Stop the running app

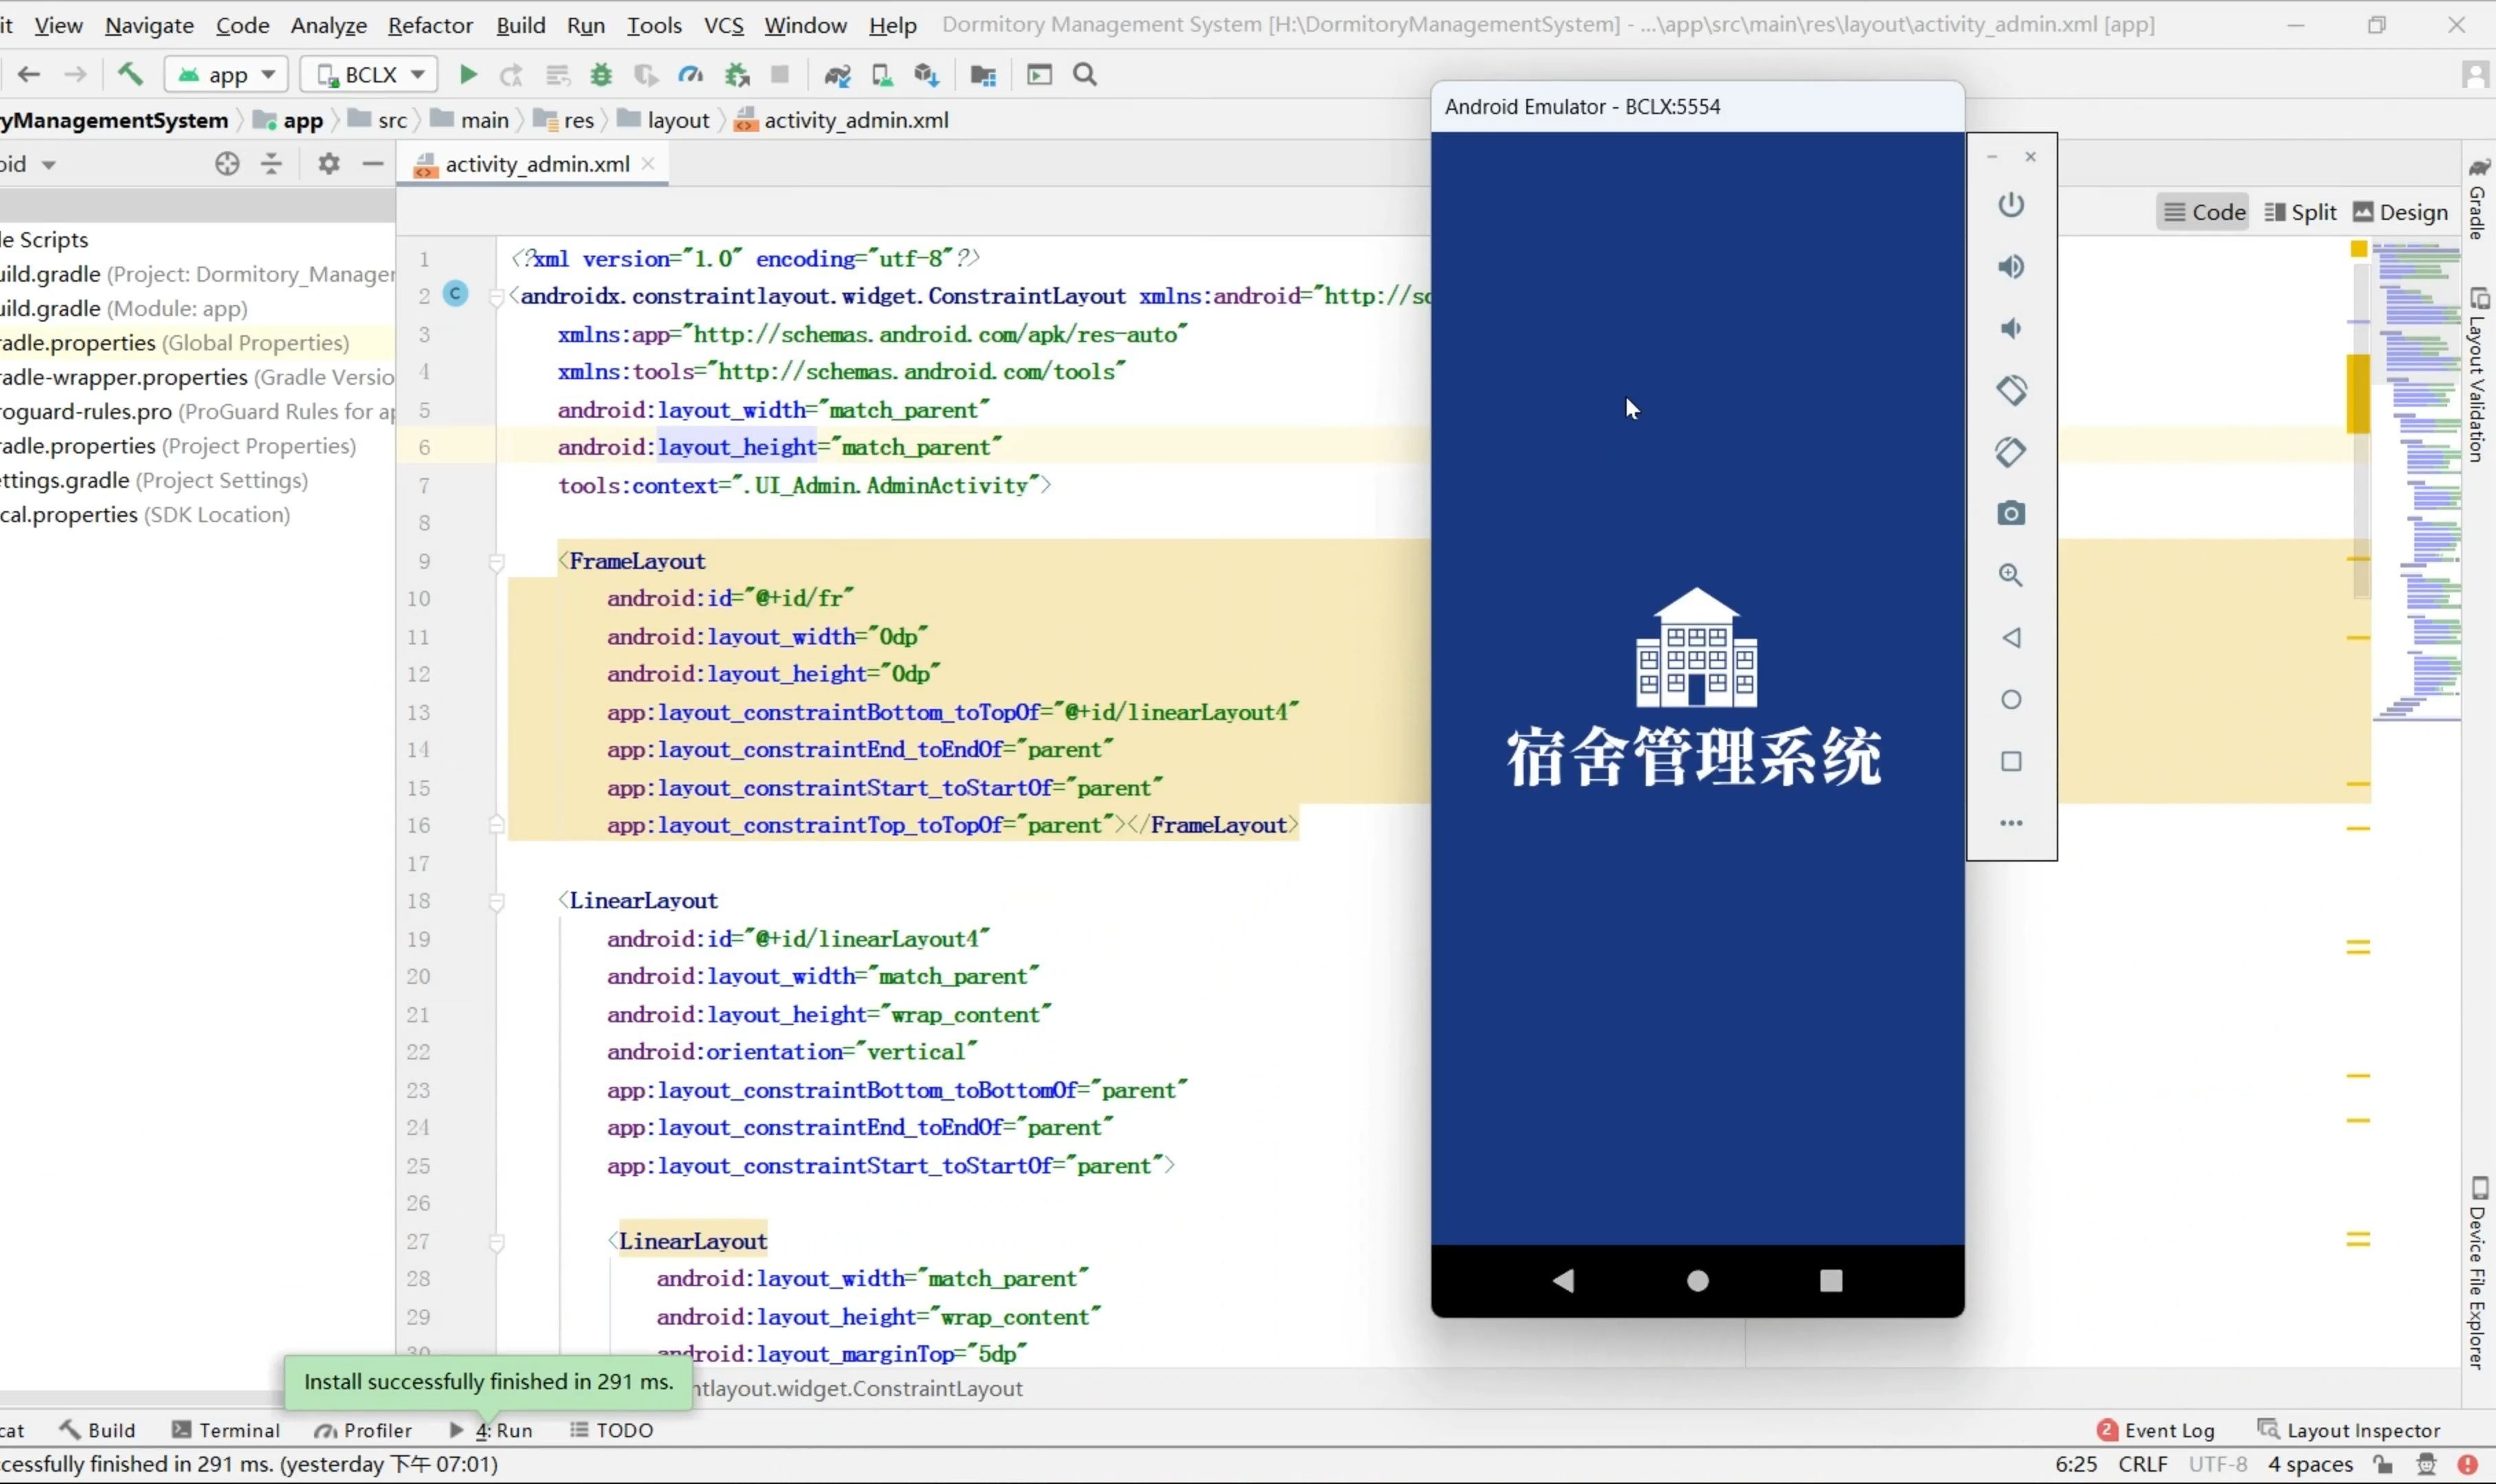(780, 74)
